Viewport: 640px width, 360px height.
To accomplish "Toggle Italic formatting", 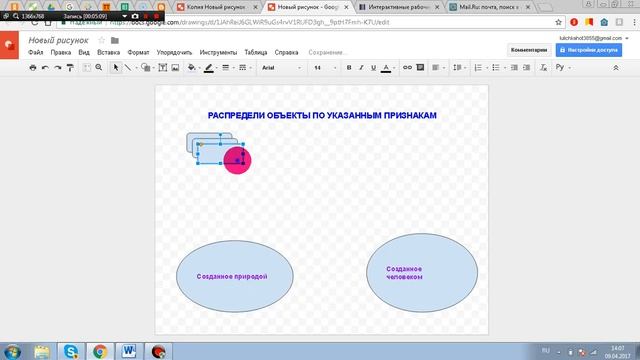I will (361, 68).
